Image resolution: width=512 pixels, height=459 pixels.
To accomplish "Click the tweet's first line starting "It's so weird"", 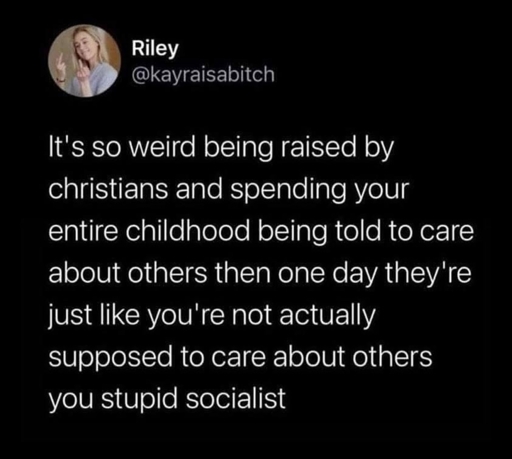I will point(221,148).
